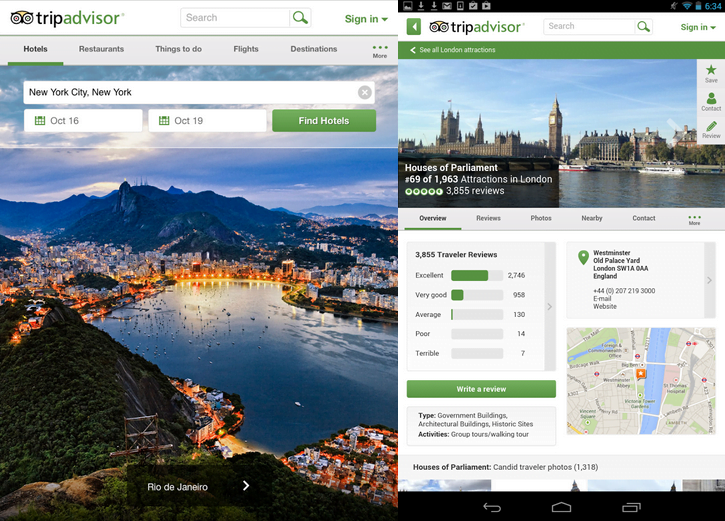Select the Overview tab

point(433,218)
